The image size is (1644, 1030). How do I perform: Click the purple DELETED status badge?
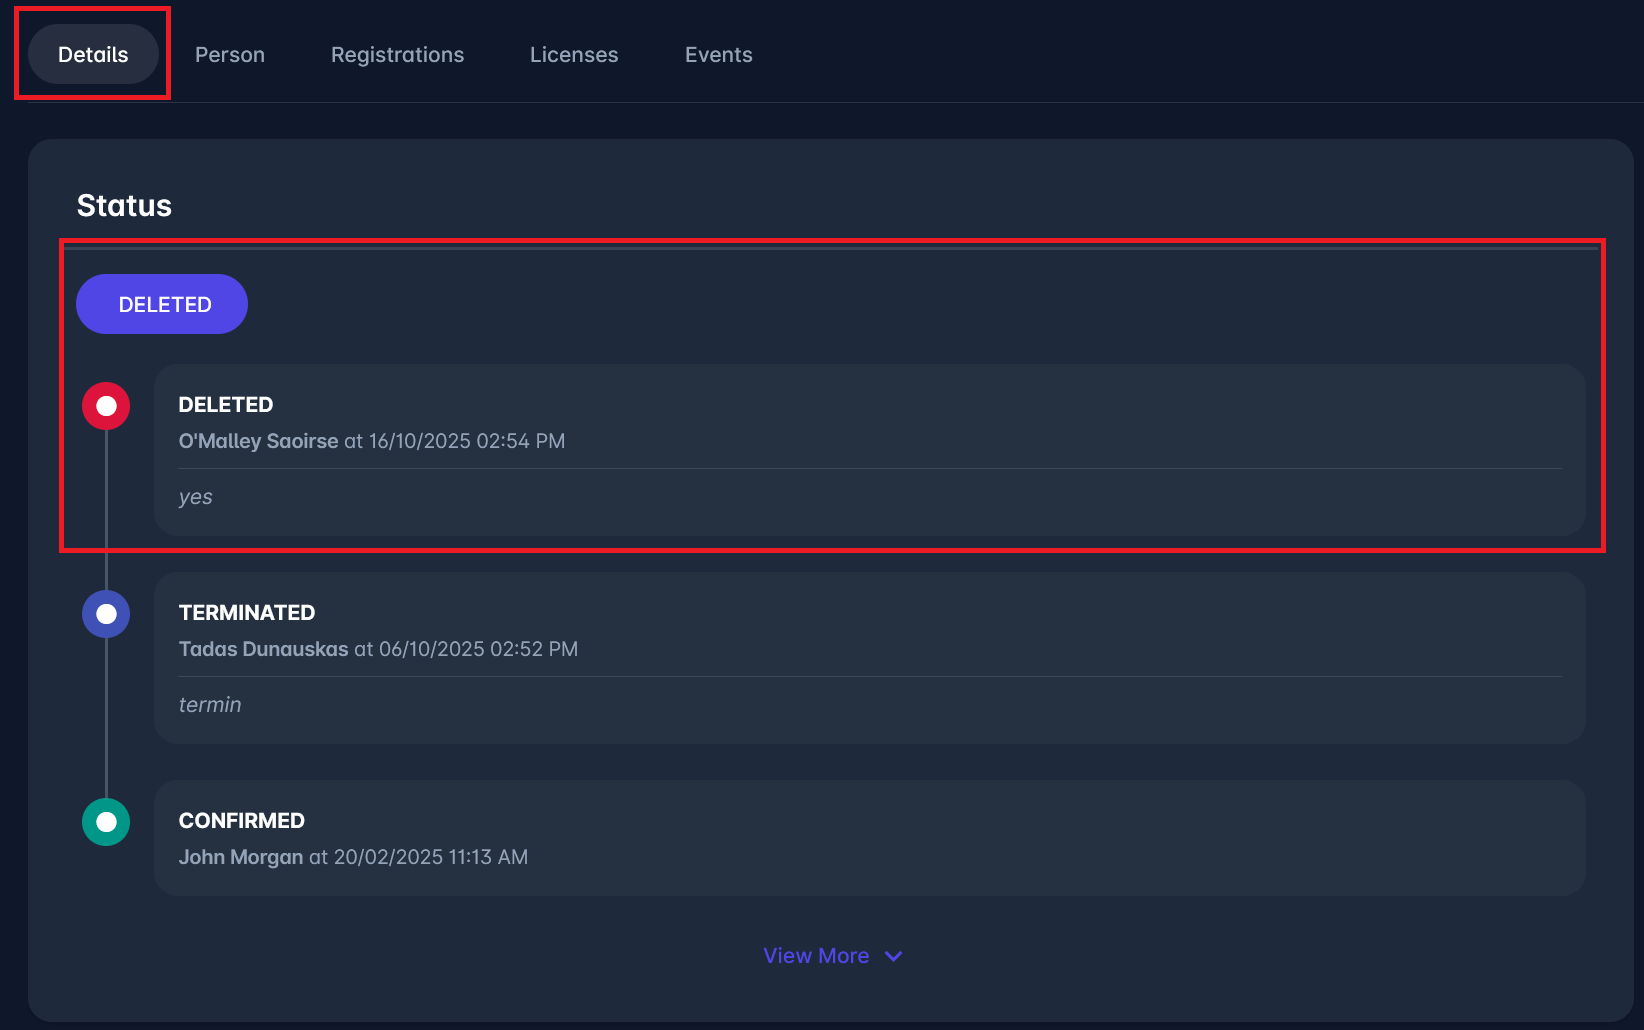(x=162, y=304)
